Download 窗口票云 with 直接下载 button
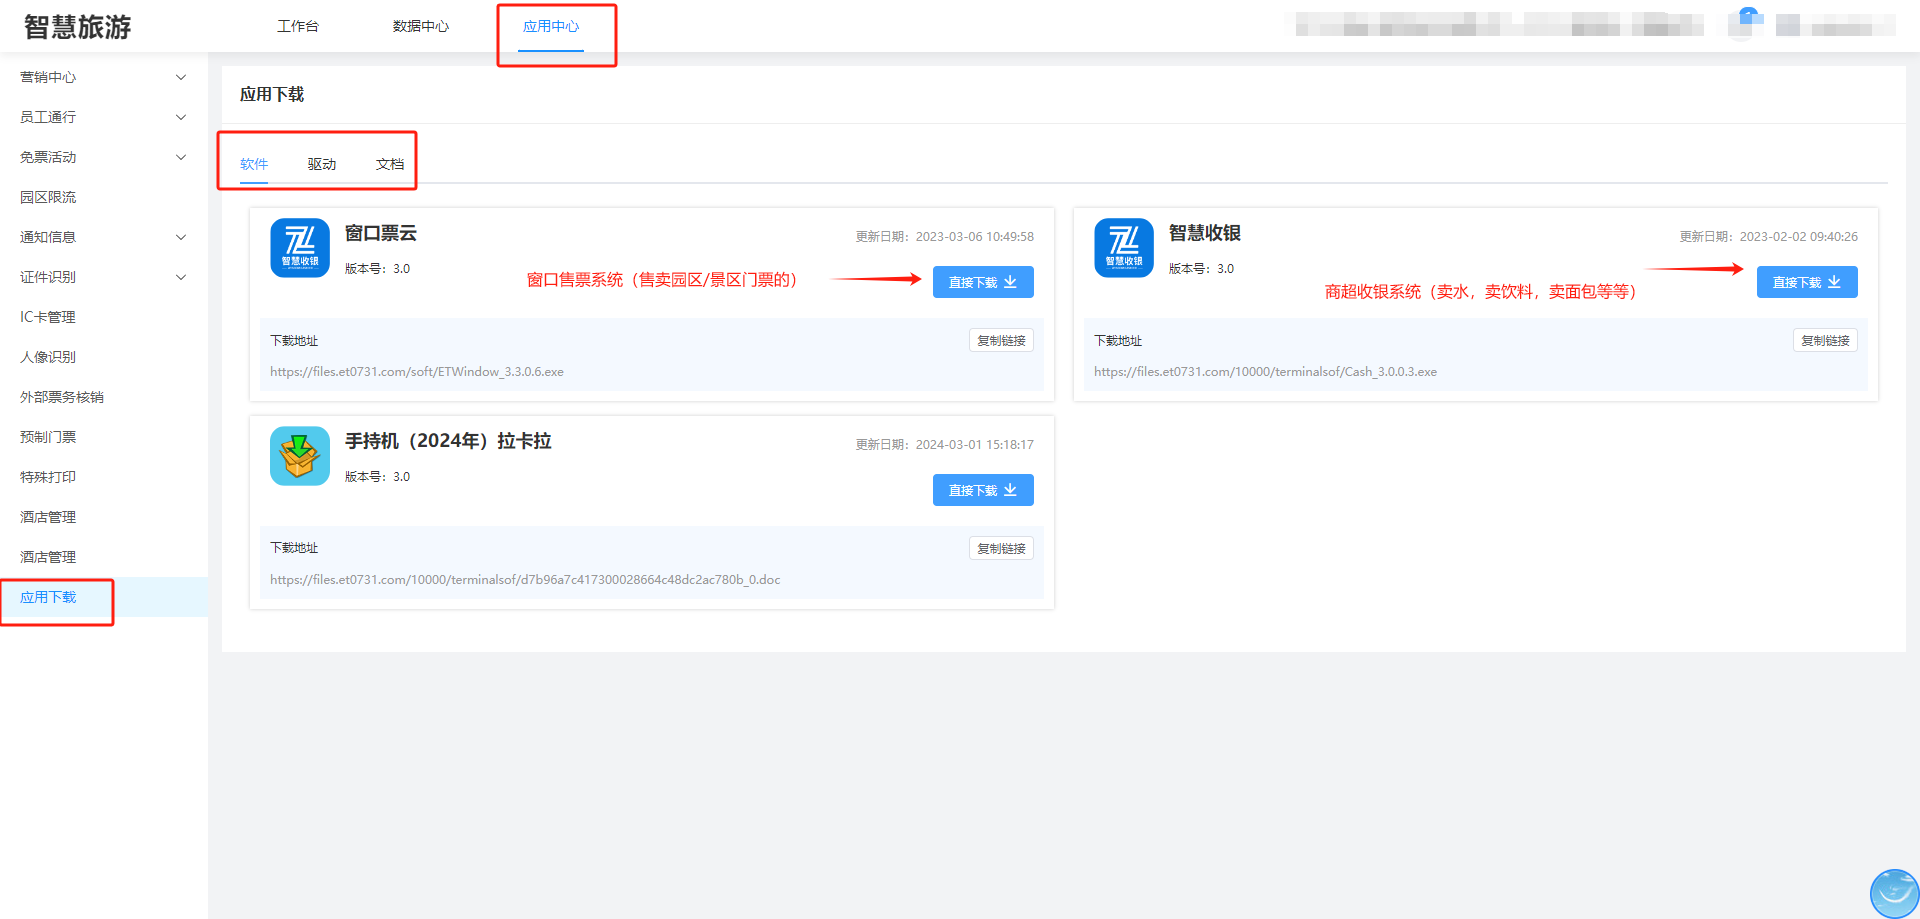1920x919 pixels. click(x=982, y=282)
